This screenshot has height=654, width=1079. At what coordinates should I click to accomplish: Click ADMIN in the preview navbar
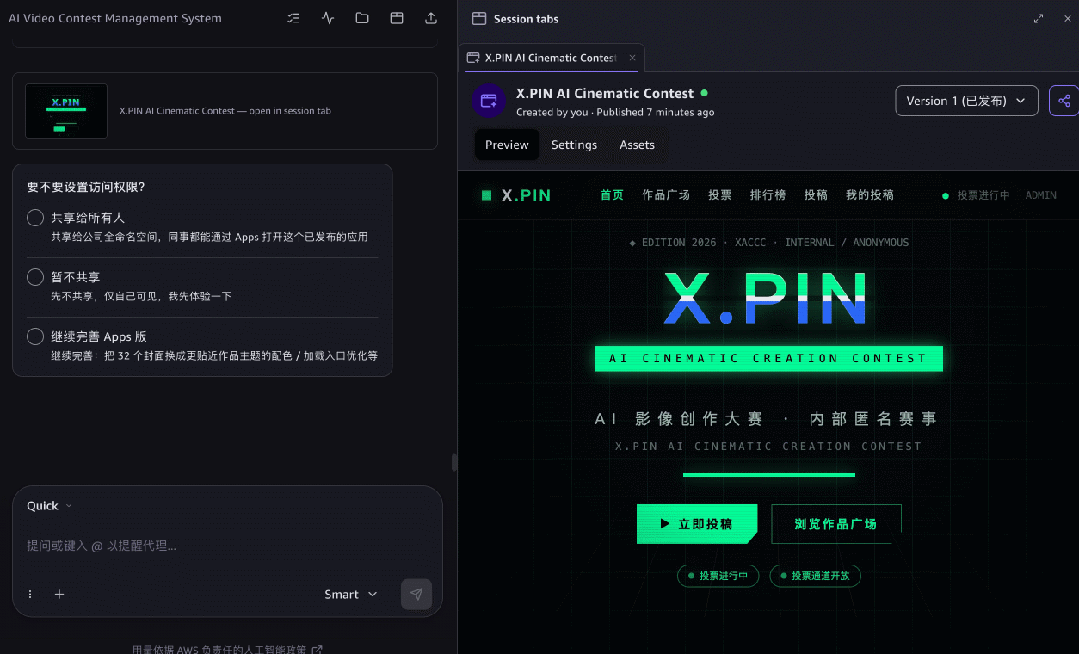click(1041, 196)
